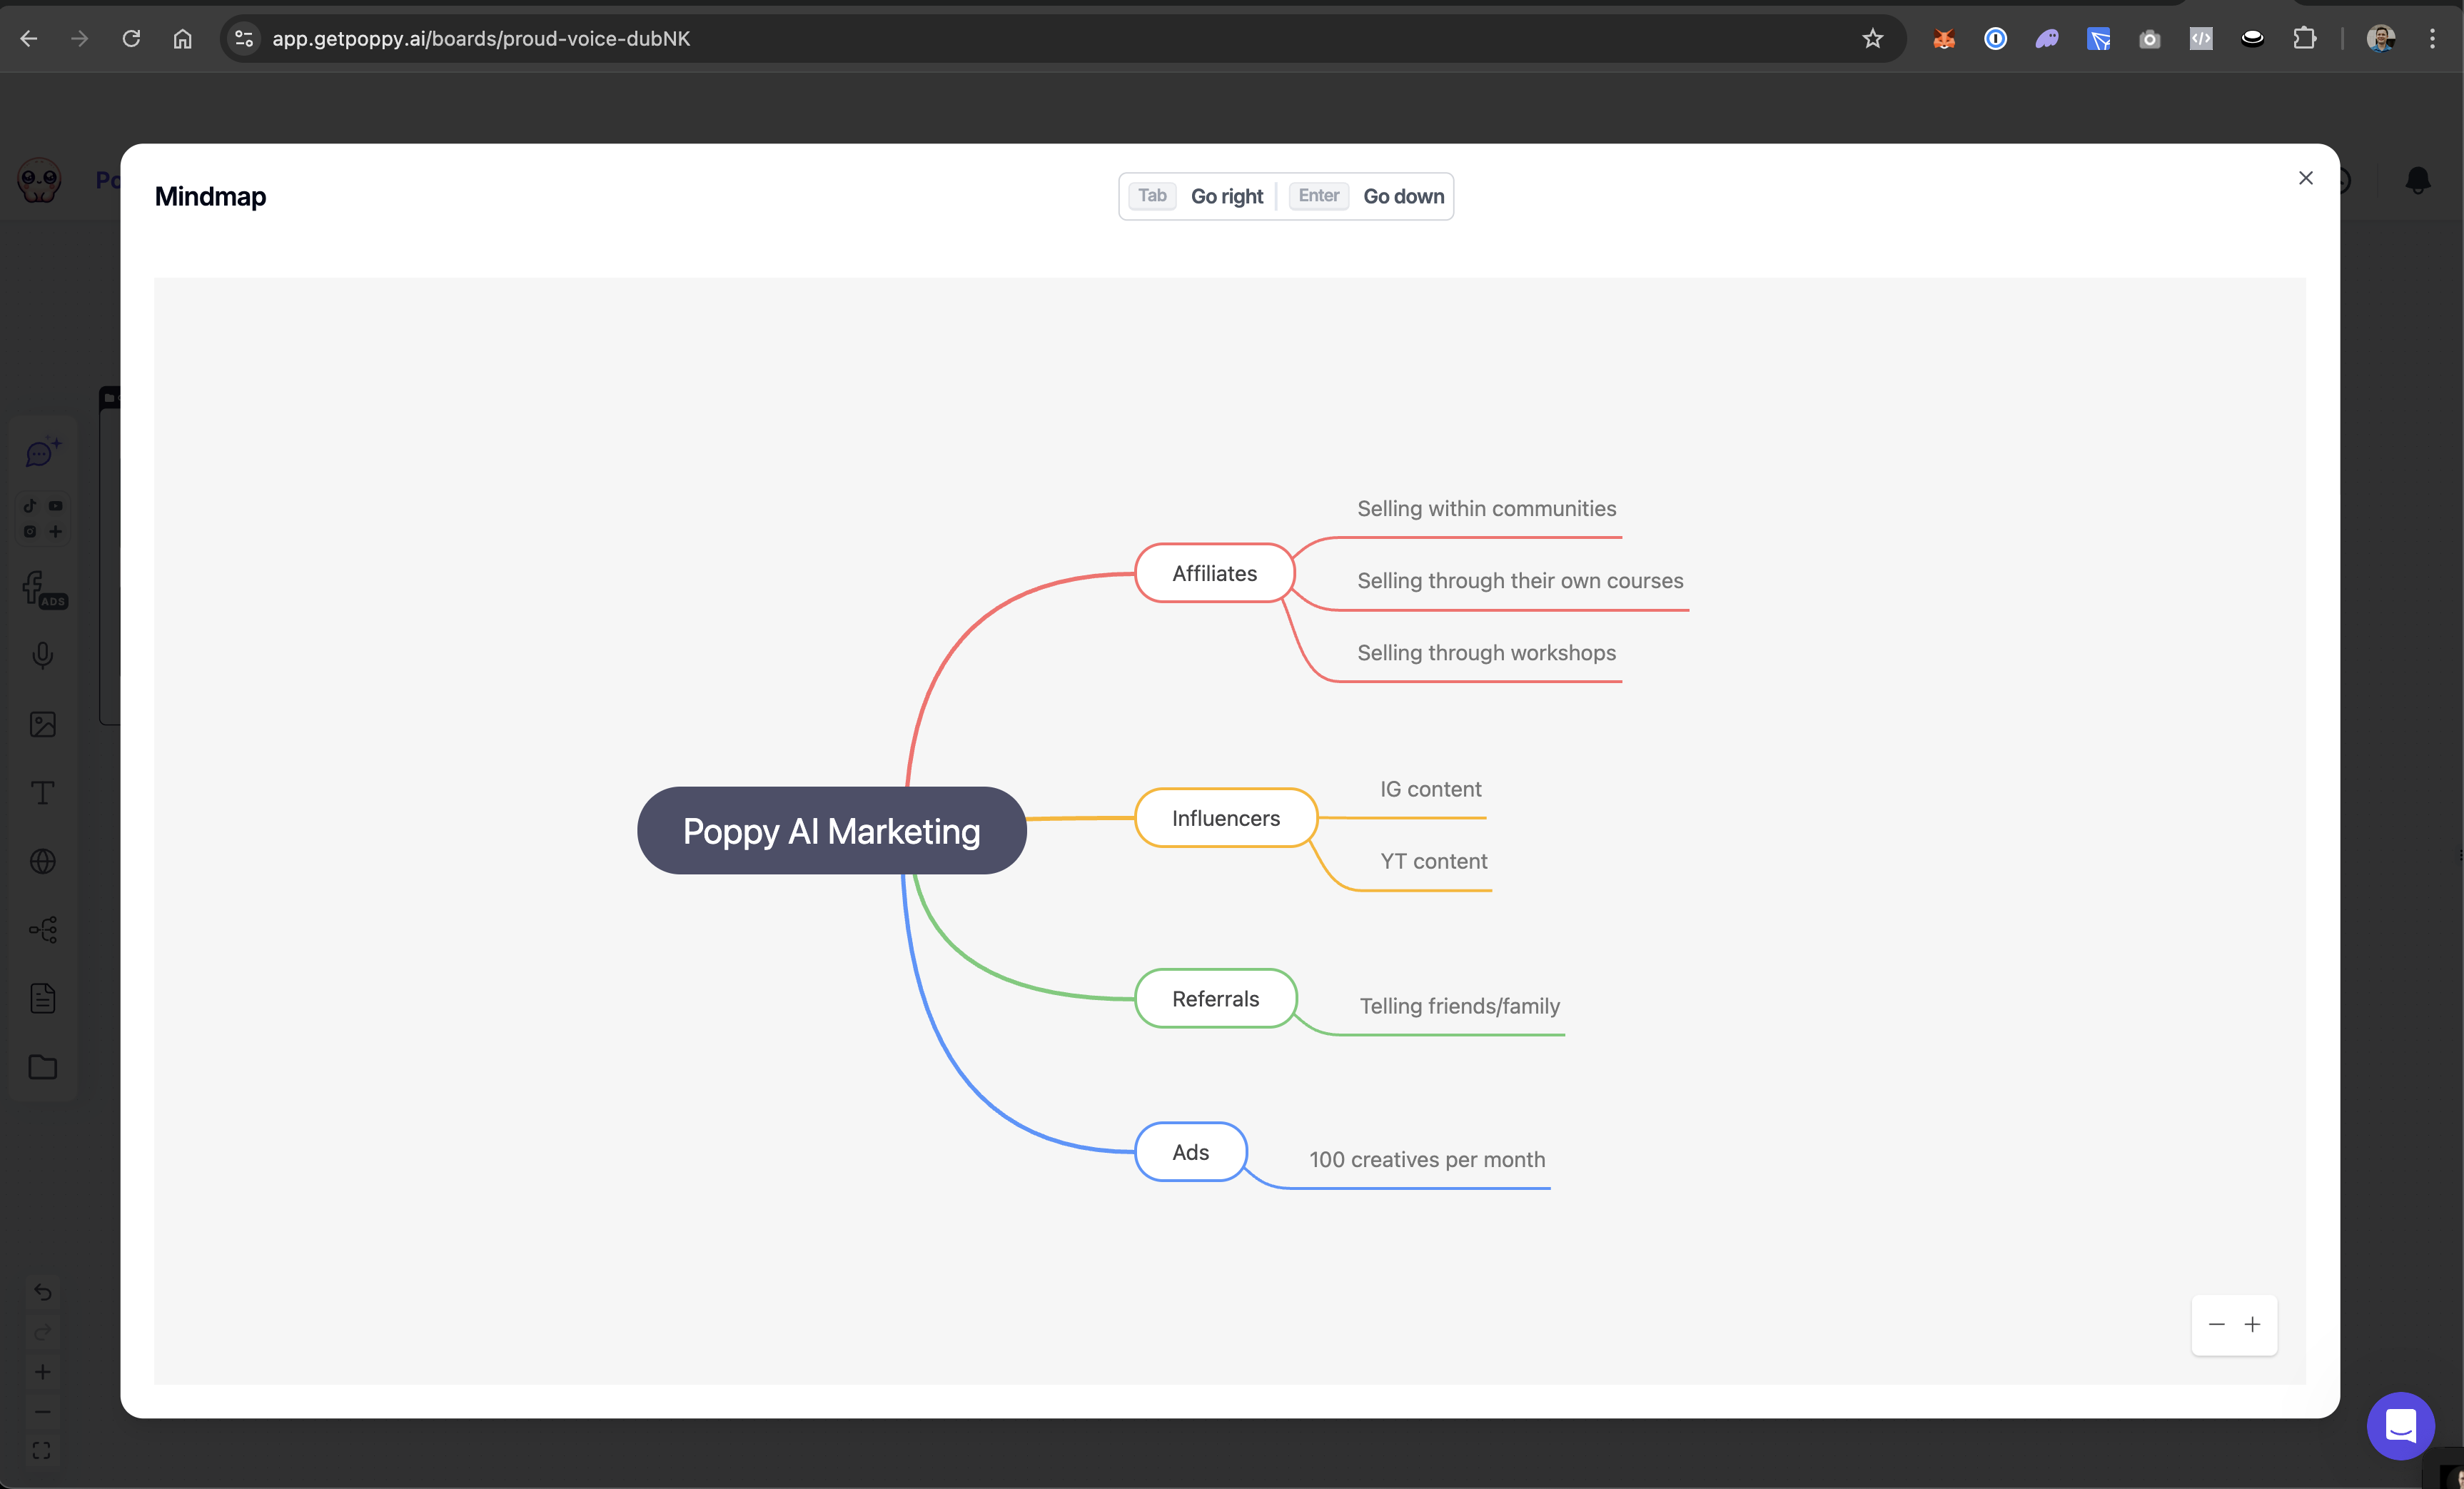Click the browser address bar URL
2464x1489 pixels.
click(x=481, y=38)
